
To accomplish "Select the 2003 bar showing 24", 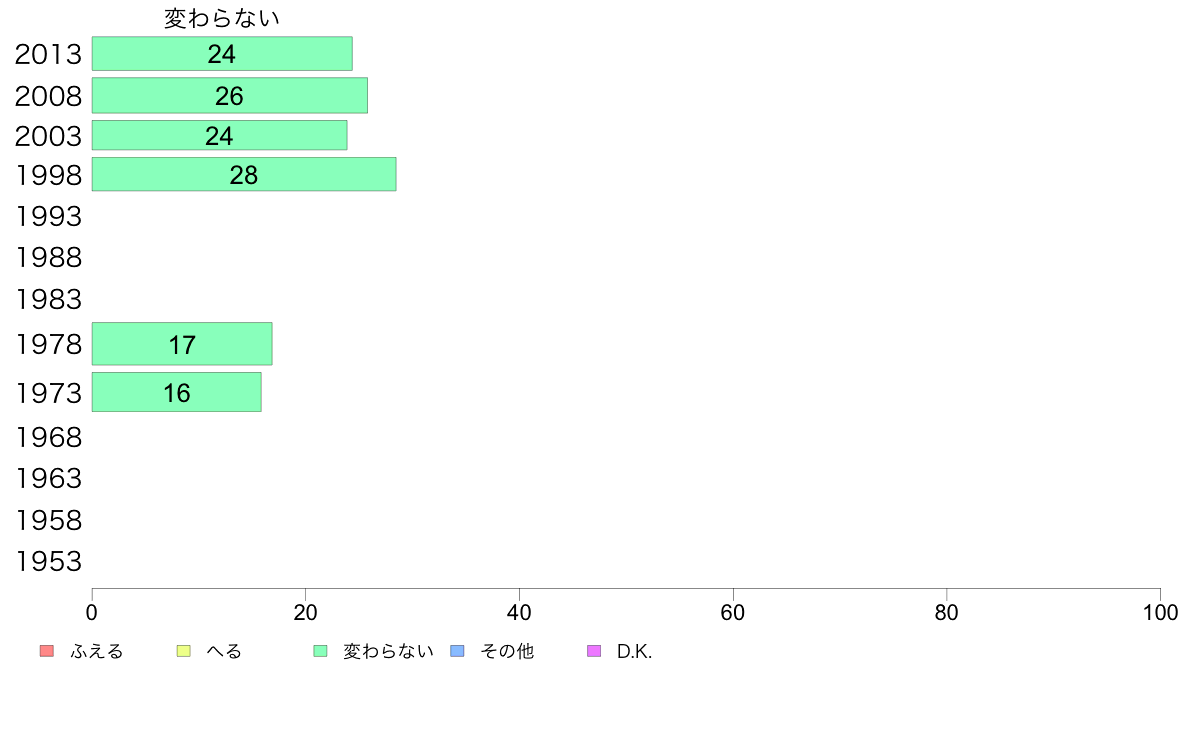I will (219, 135).
